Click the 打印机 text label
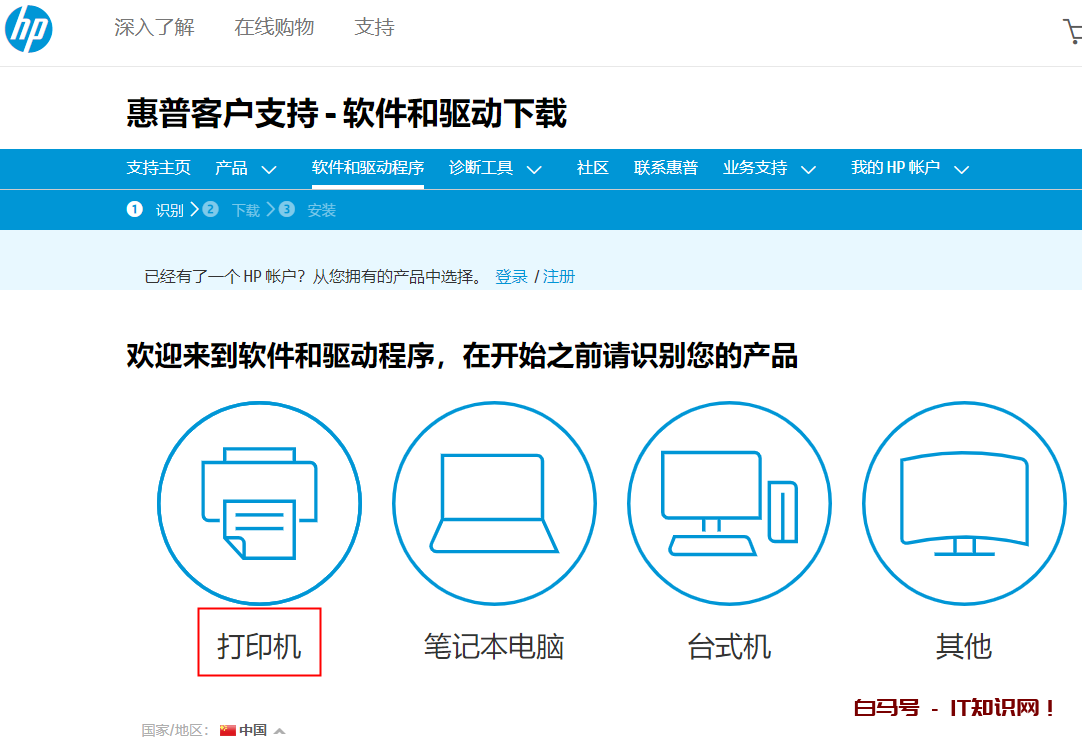Screen dimensions: 1082x746 click(259, 646)
